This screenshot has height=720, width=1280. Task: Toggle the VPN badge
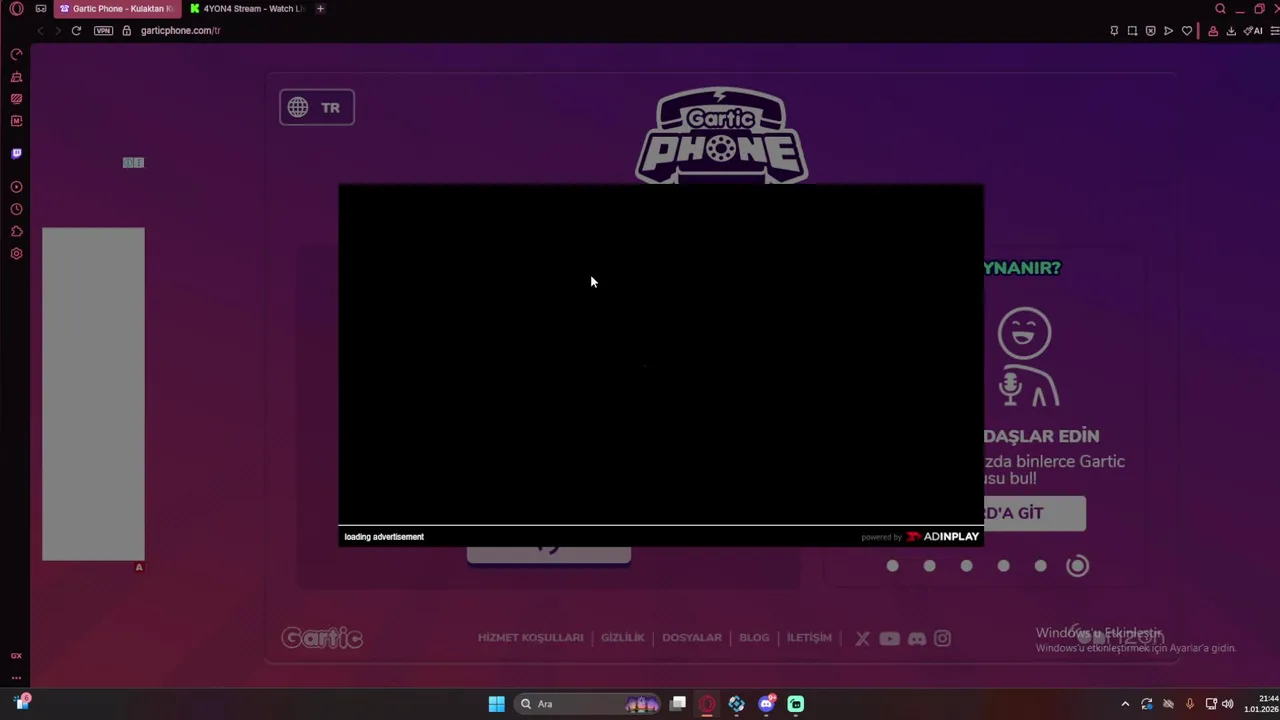click(x=103, y=31)
